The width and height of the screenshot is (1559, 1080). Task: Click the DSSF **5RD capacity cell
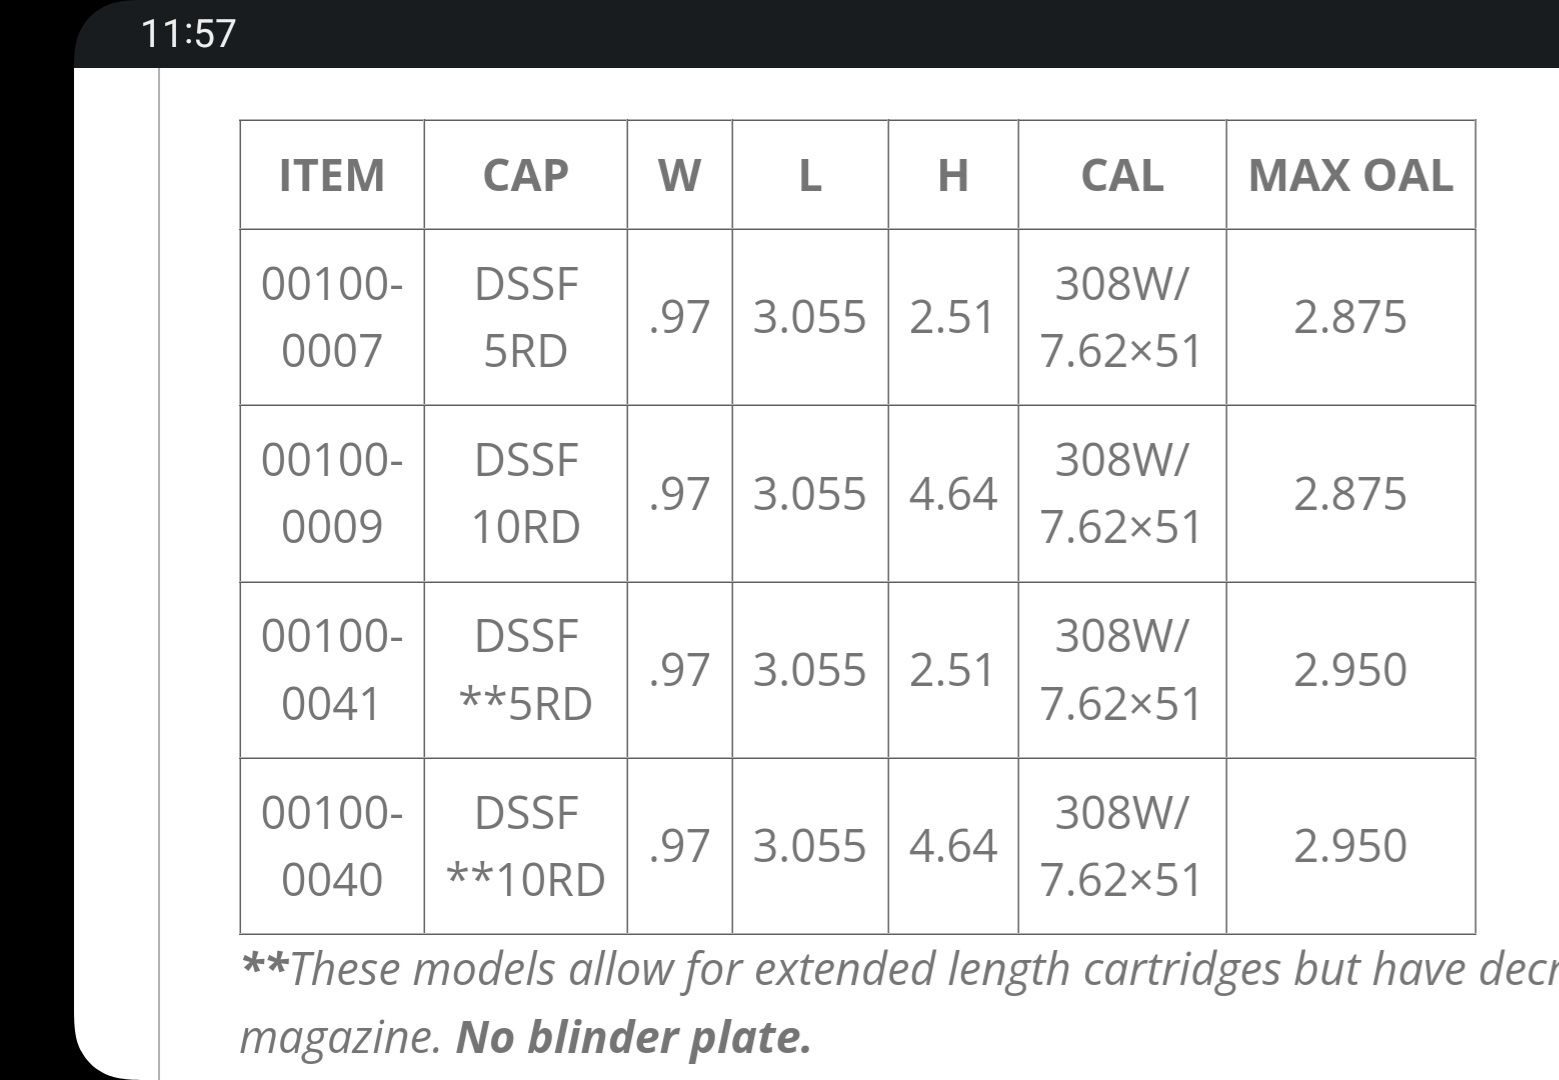[526, 670]
